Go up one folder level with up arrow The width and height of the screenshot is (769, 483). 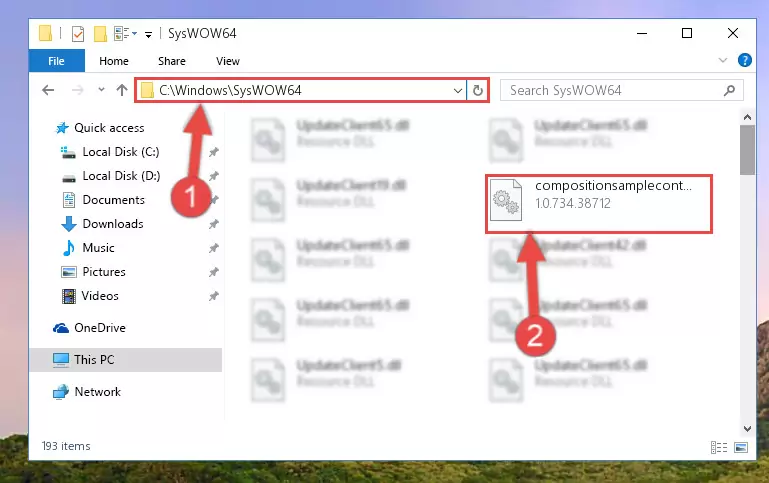pyautogui.click(x=122, y=90)
